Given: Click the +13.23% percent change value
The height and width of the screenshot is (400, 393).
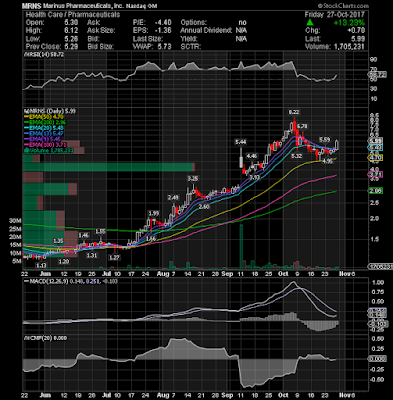Looking at the screenshot, I should click(x=349, y=22).
